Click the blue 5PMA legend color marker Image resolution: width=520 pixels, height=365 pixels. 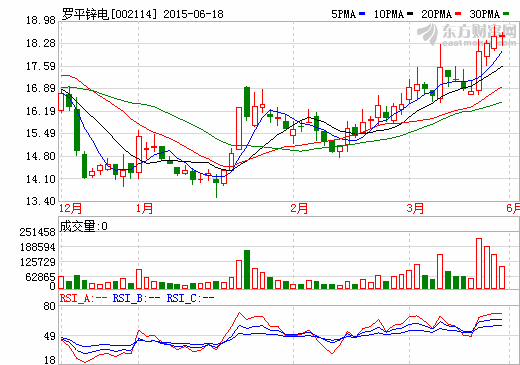pyautogui.click(x=362, y=14)
